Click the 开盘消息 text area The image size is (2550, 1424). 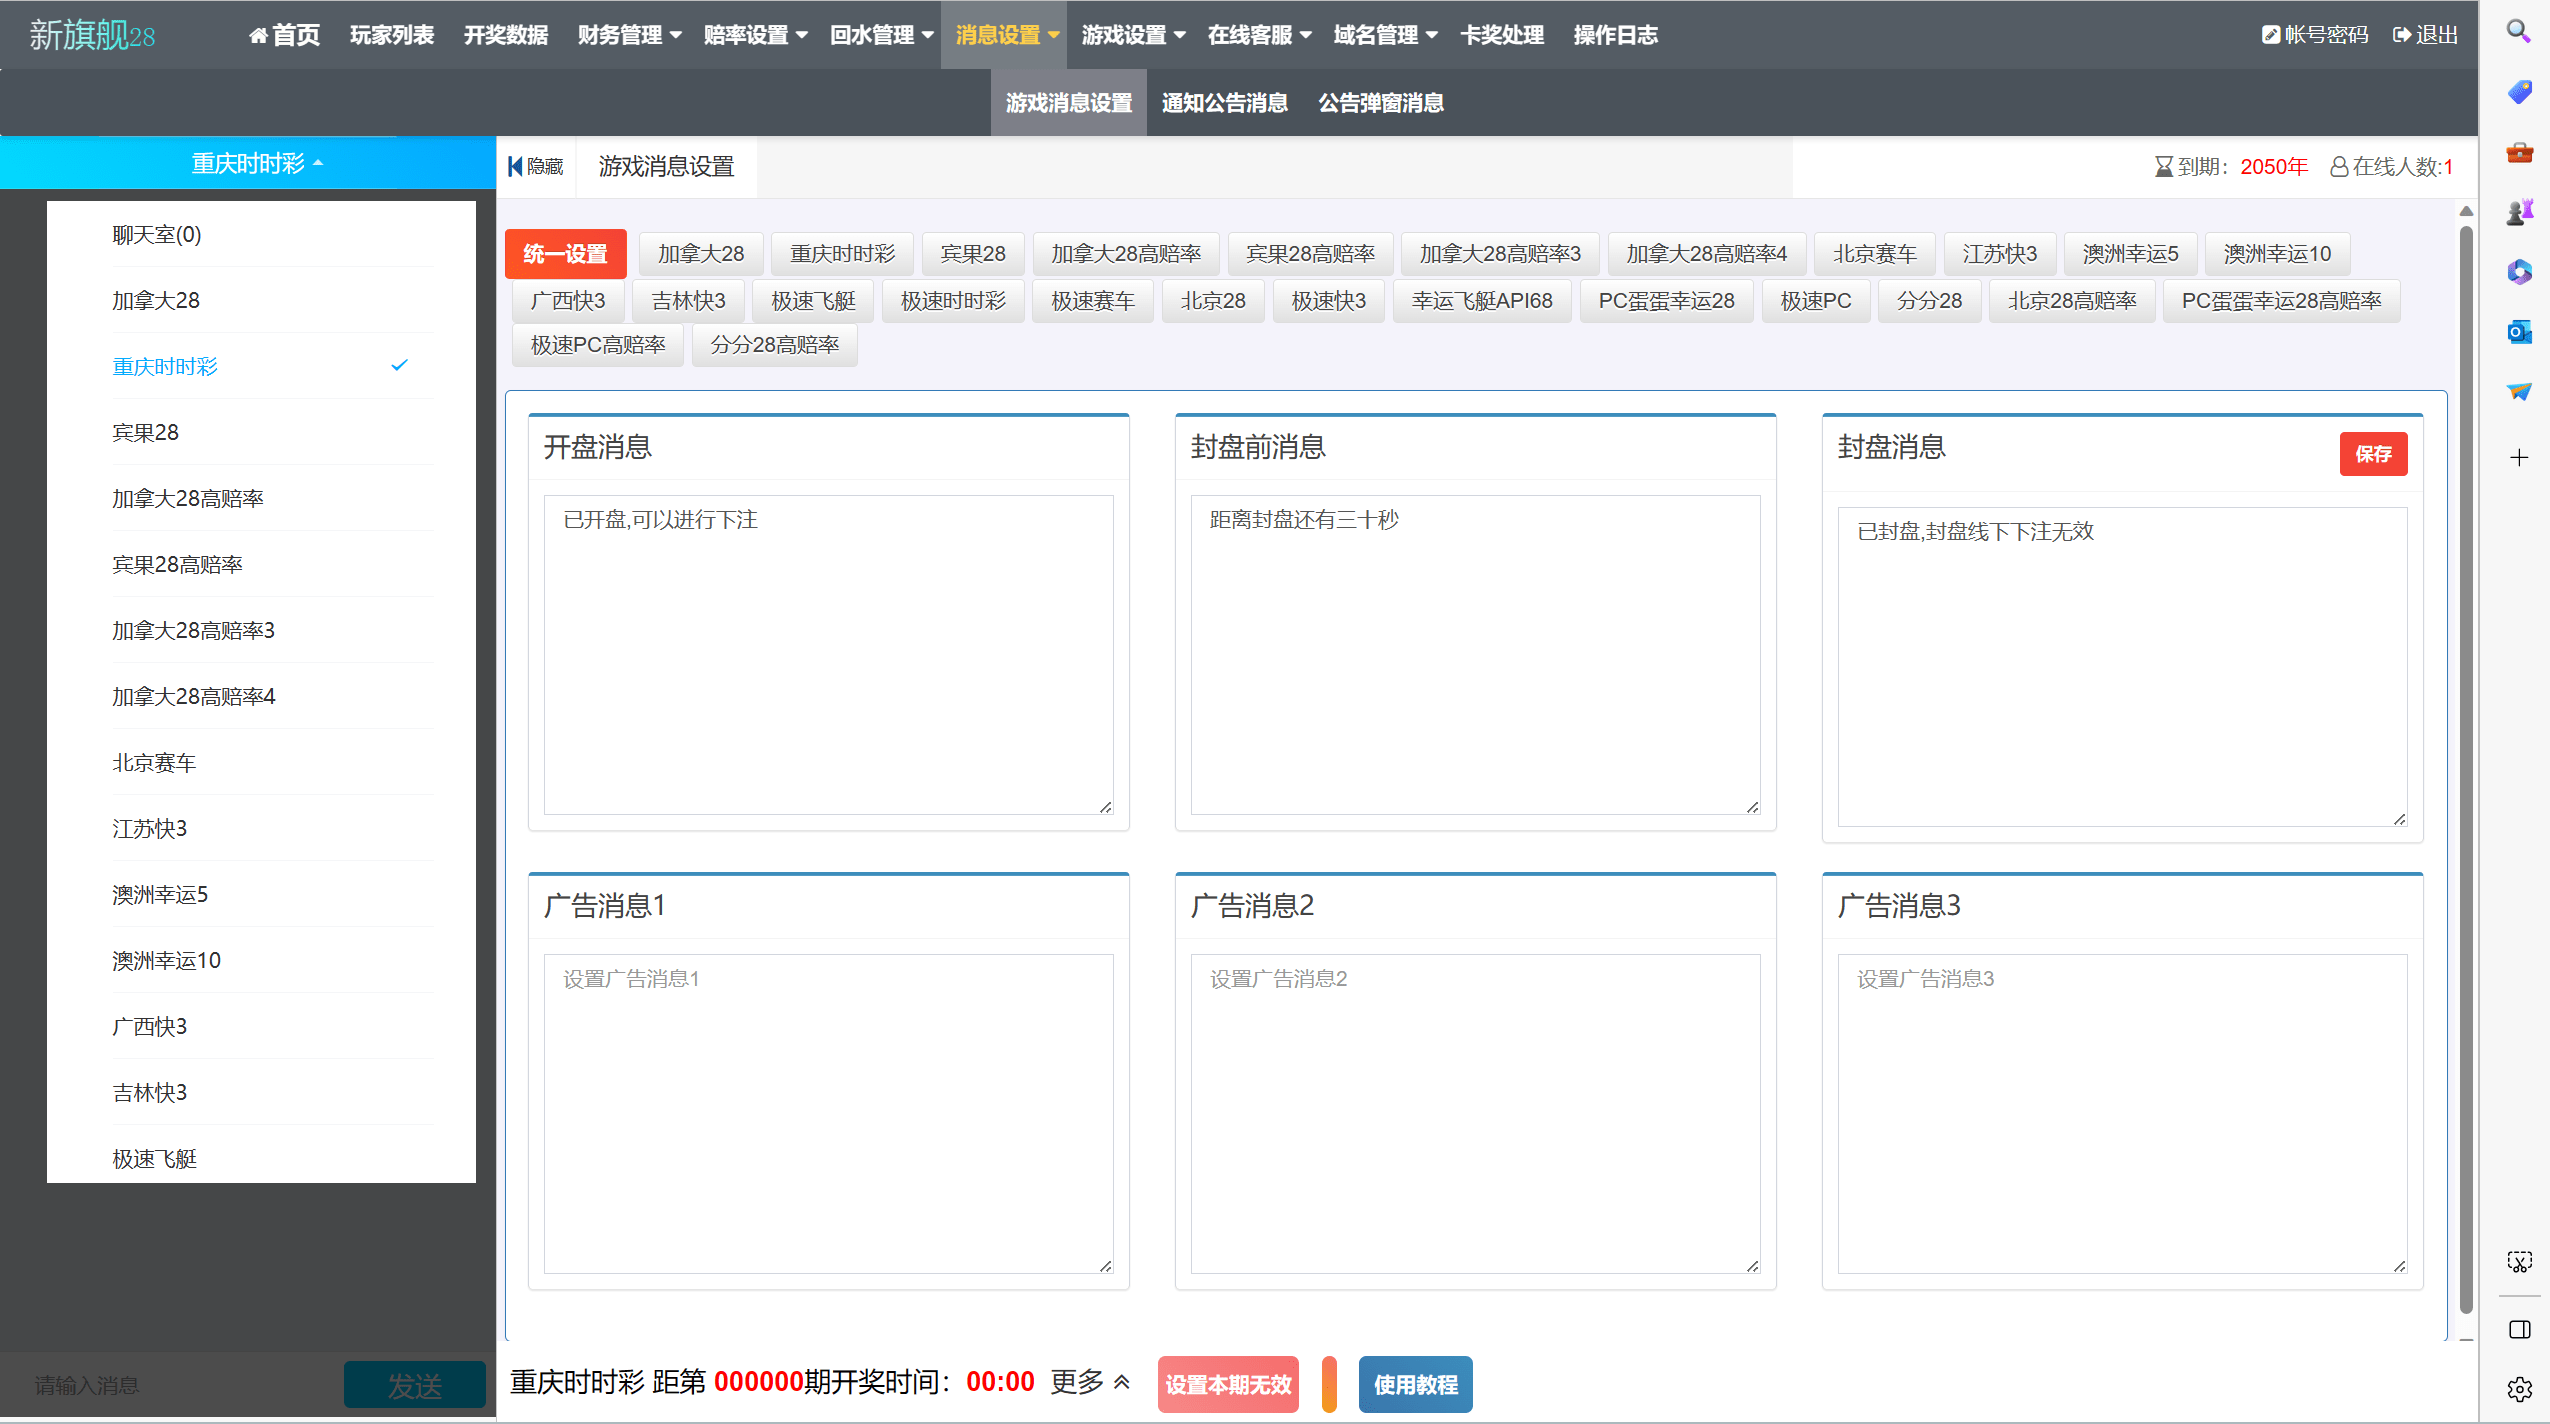tap(828, 654)
